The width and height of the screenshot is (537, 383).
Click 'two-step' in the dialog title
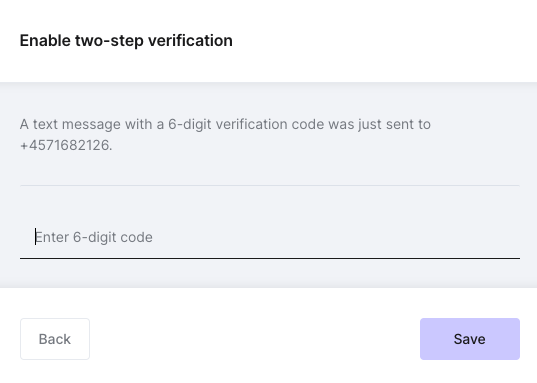tap(109, 40)
